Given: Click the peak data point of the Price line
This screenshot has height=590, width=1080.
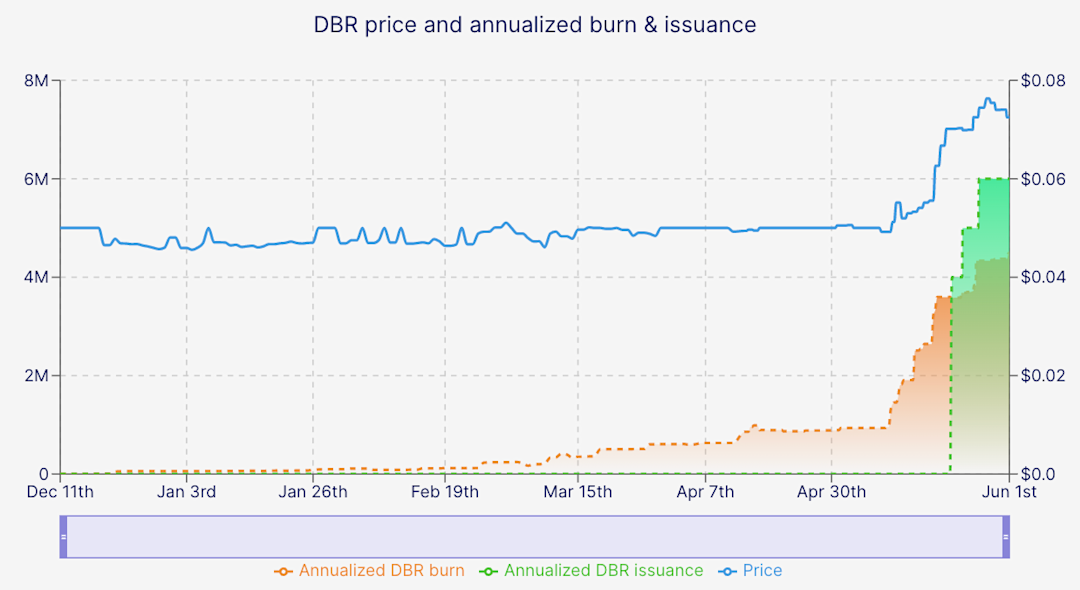Looking at the screenshot, I should tap(989, 98).
